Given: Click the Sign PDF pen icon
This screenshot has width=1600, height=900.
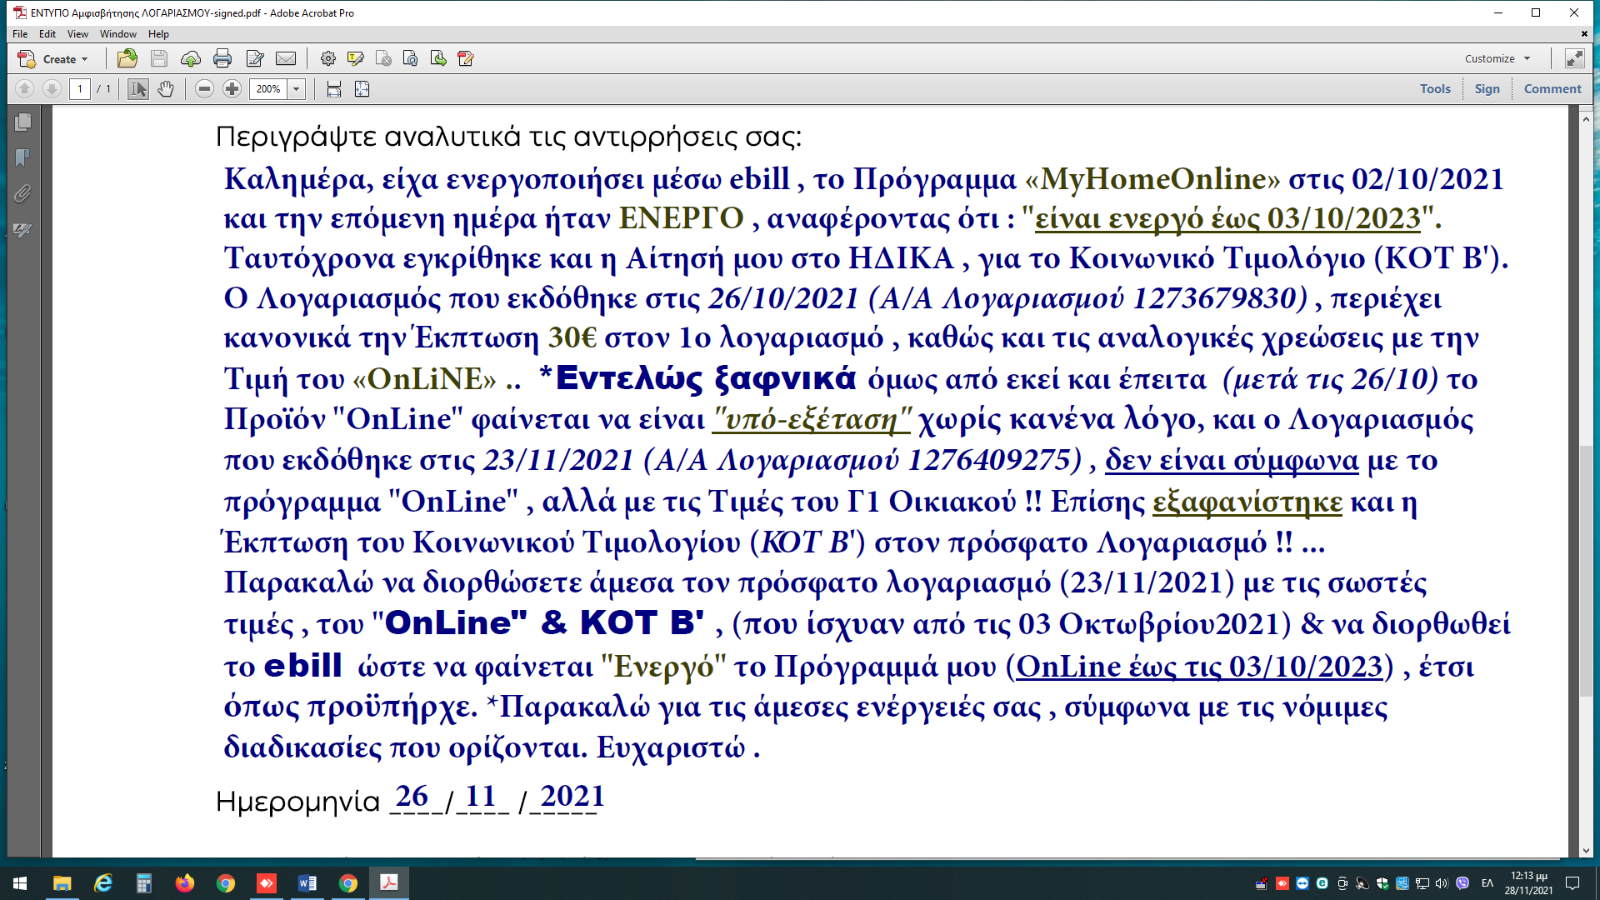Looking at the screenshot, I should pos(465,59).
